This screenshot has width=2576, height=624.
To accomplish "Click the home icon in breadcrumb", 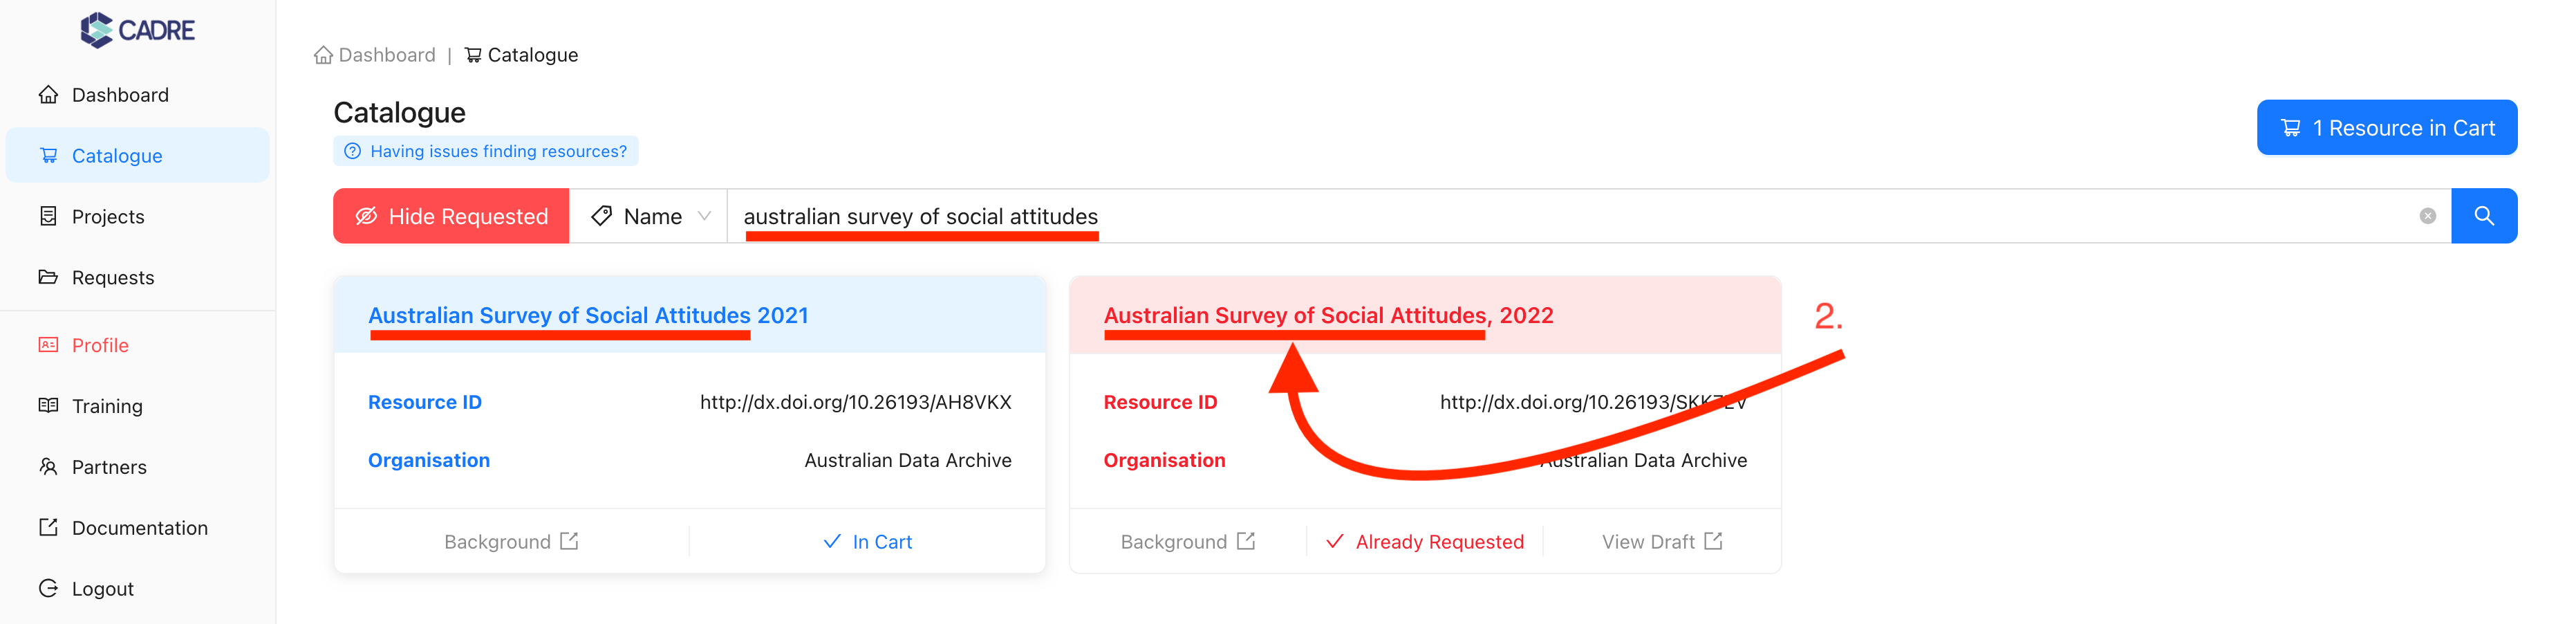I will [x=323, y=55].
